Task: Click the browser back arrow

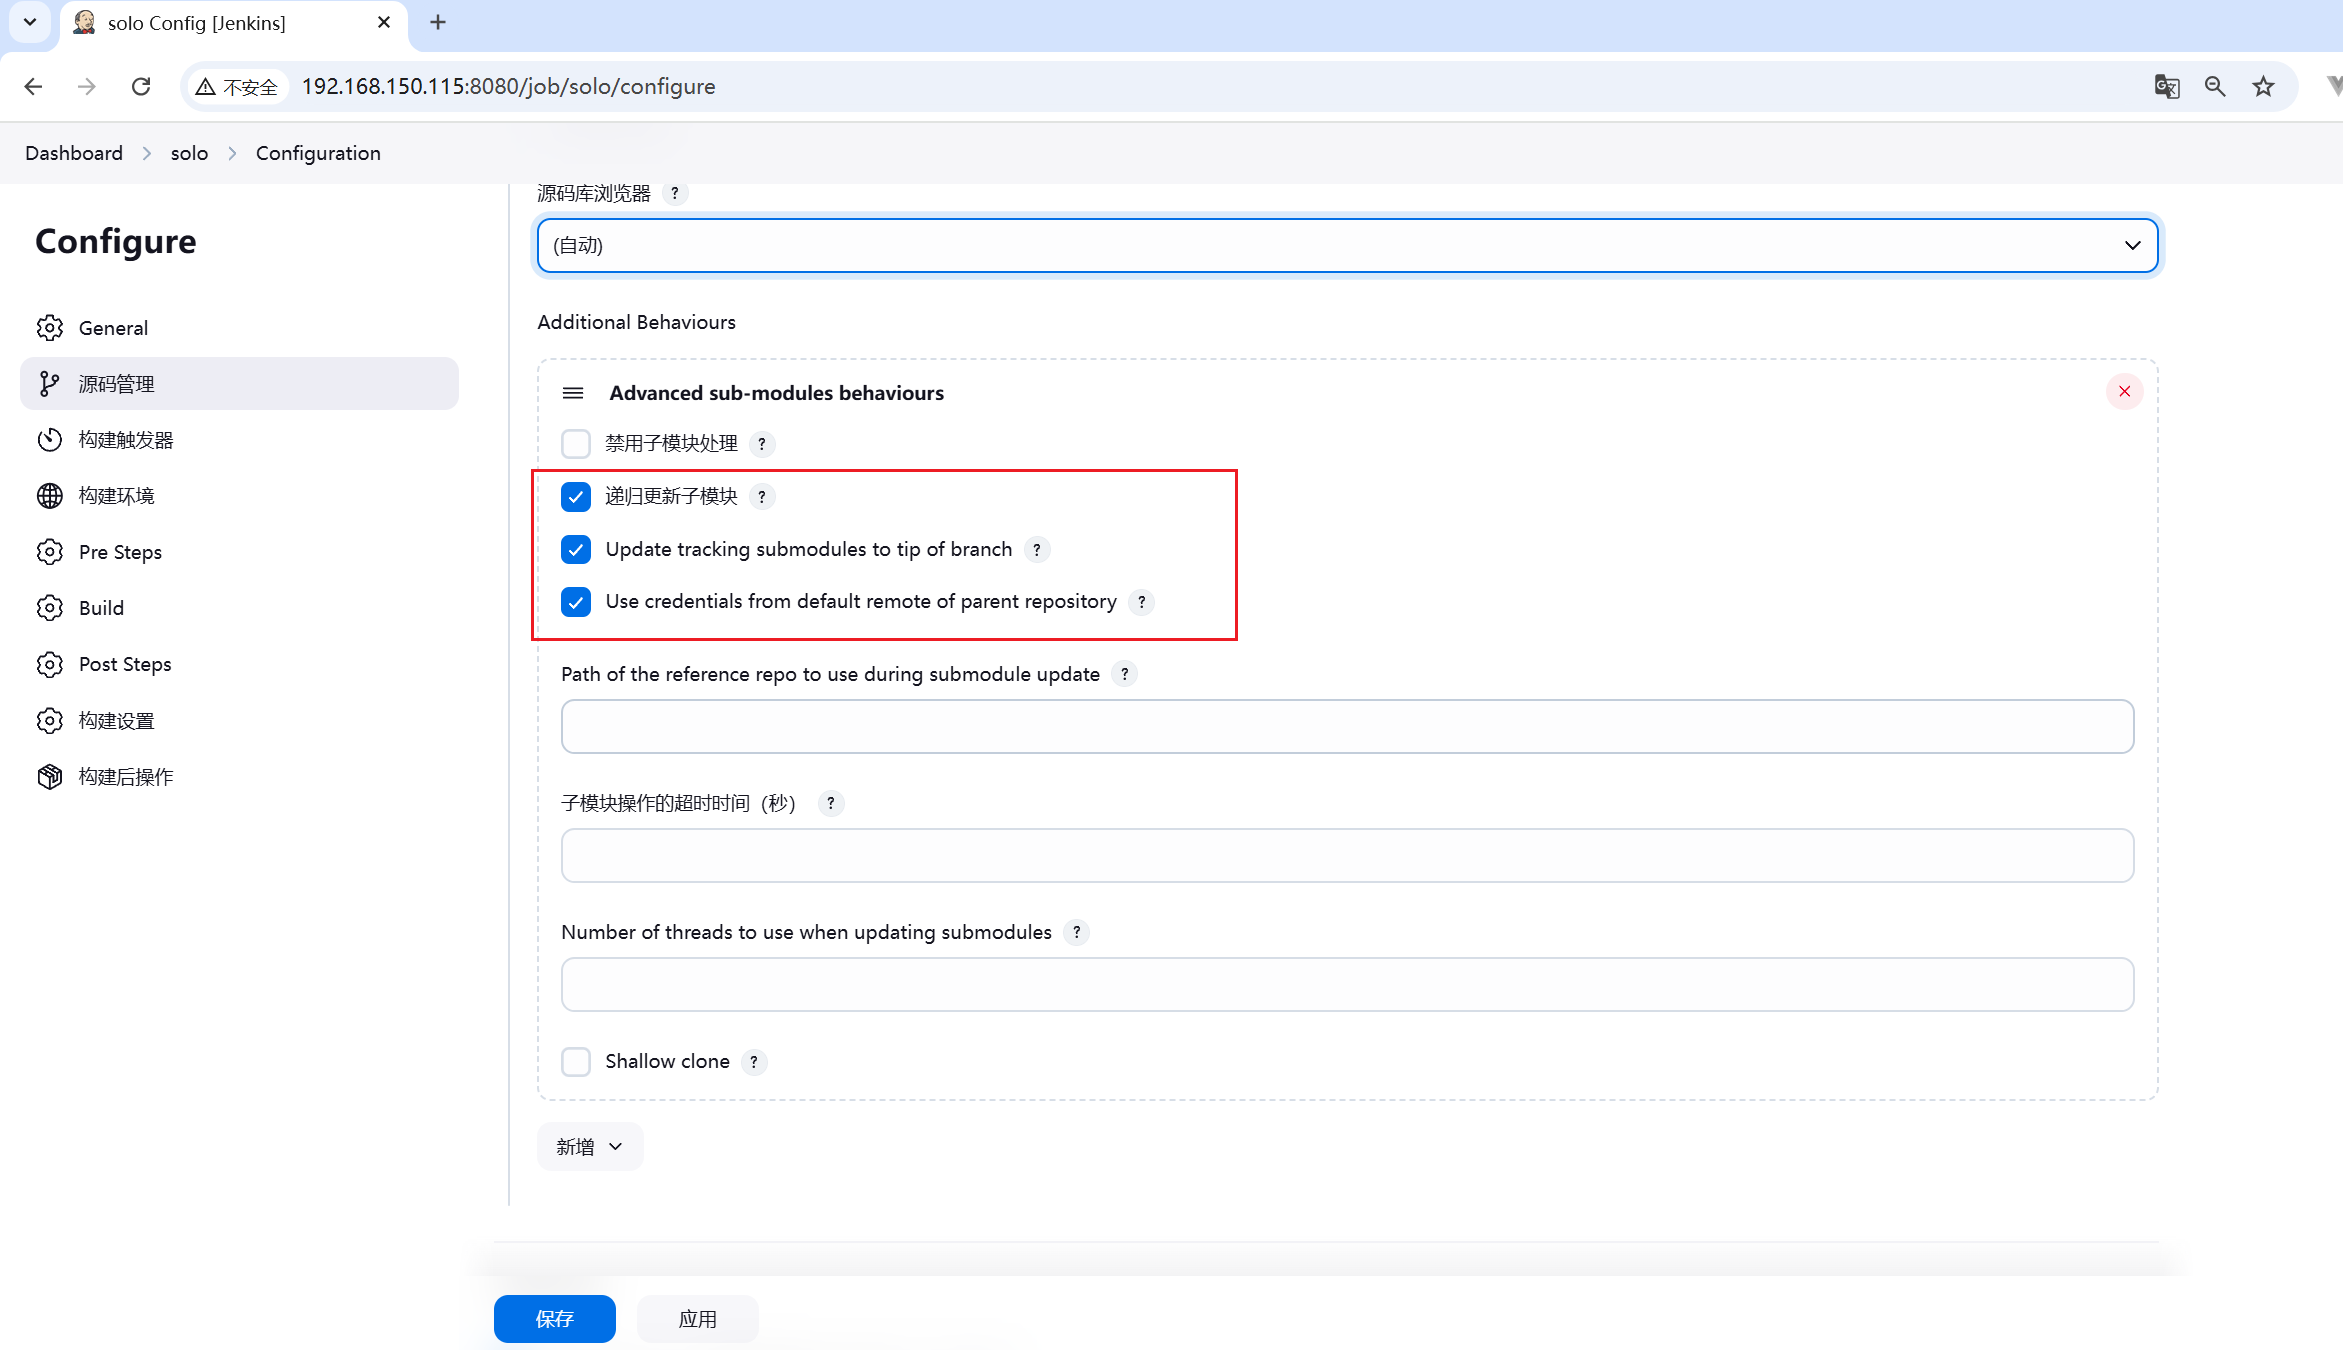Action: pyautogui.click(x=33, y=87)
